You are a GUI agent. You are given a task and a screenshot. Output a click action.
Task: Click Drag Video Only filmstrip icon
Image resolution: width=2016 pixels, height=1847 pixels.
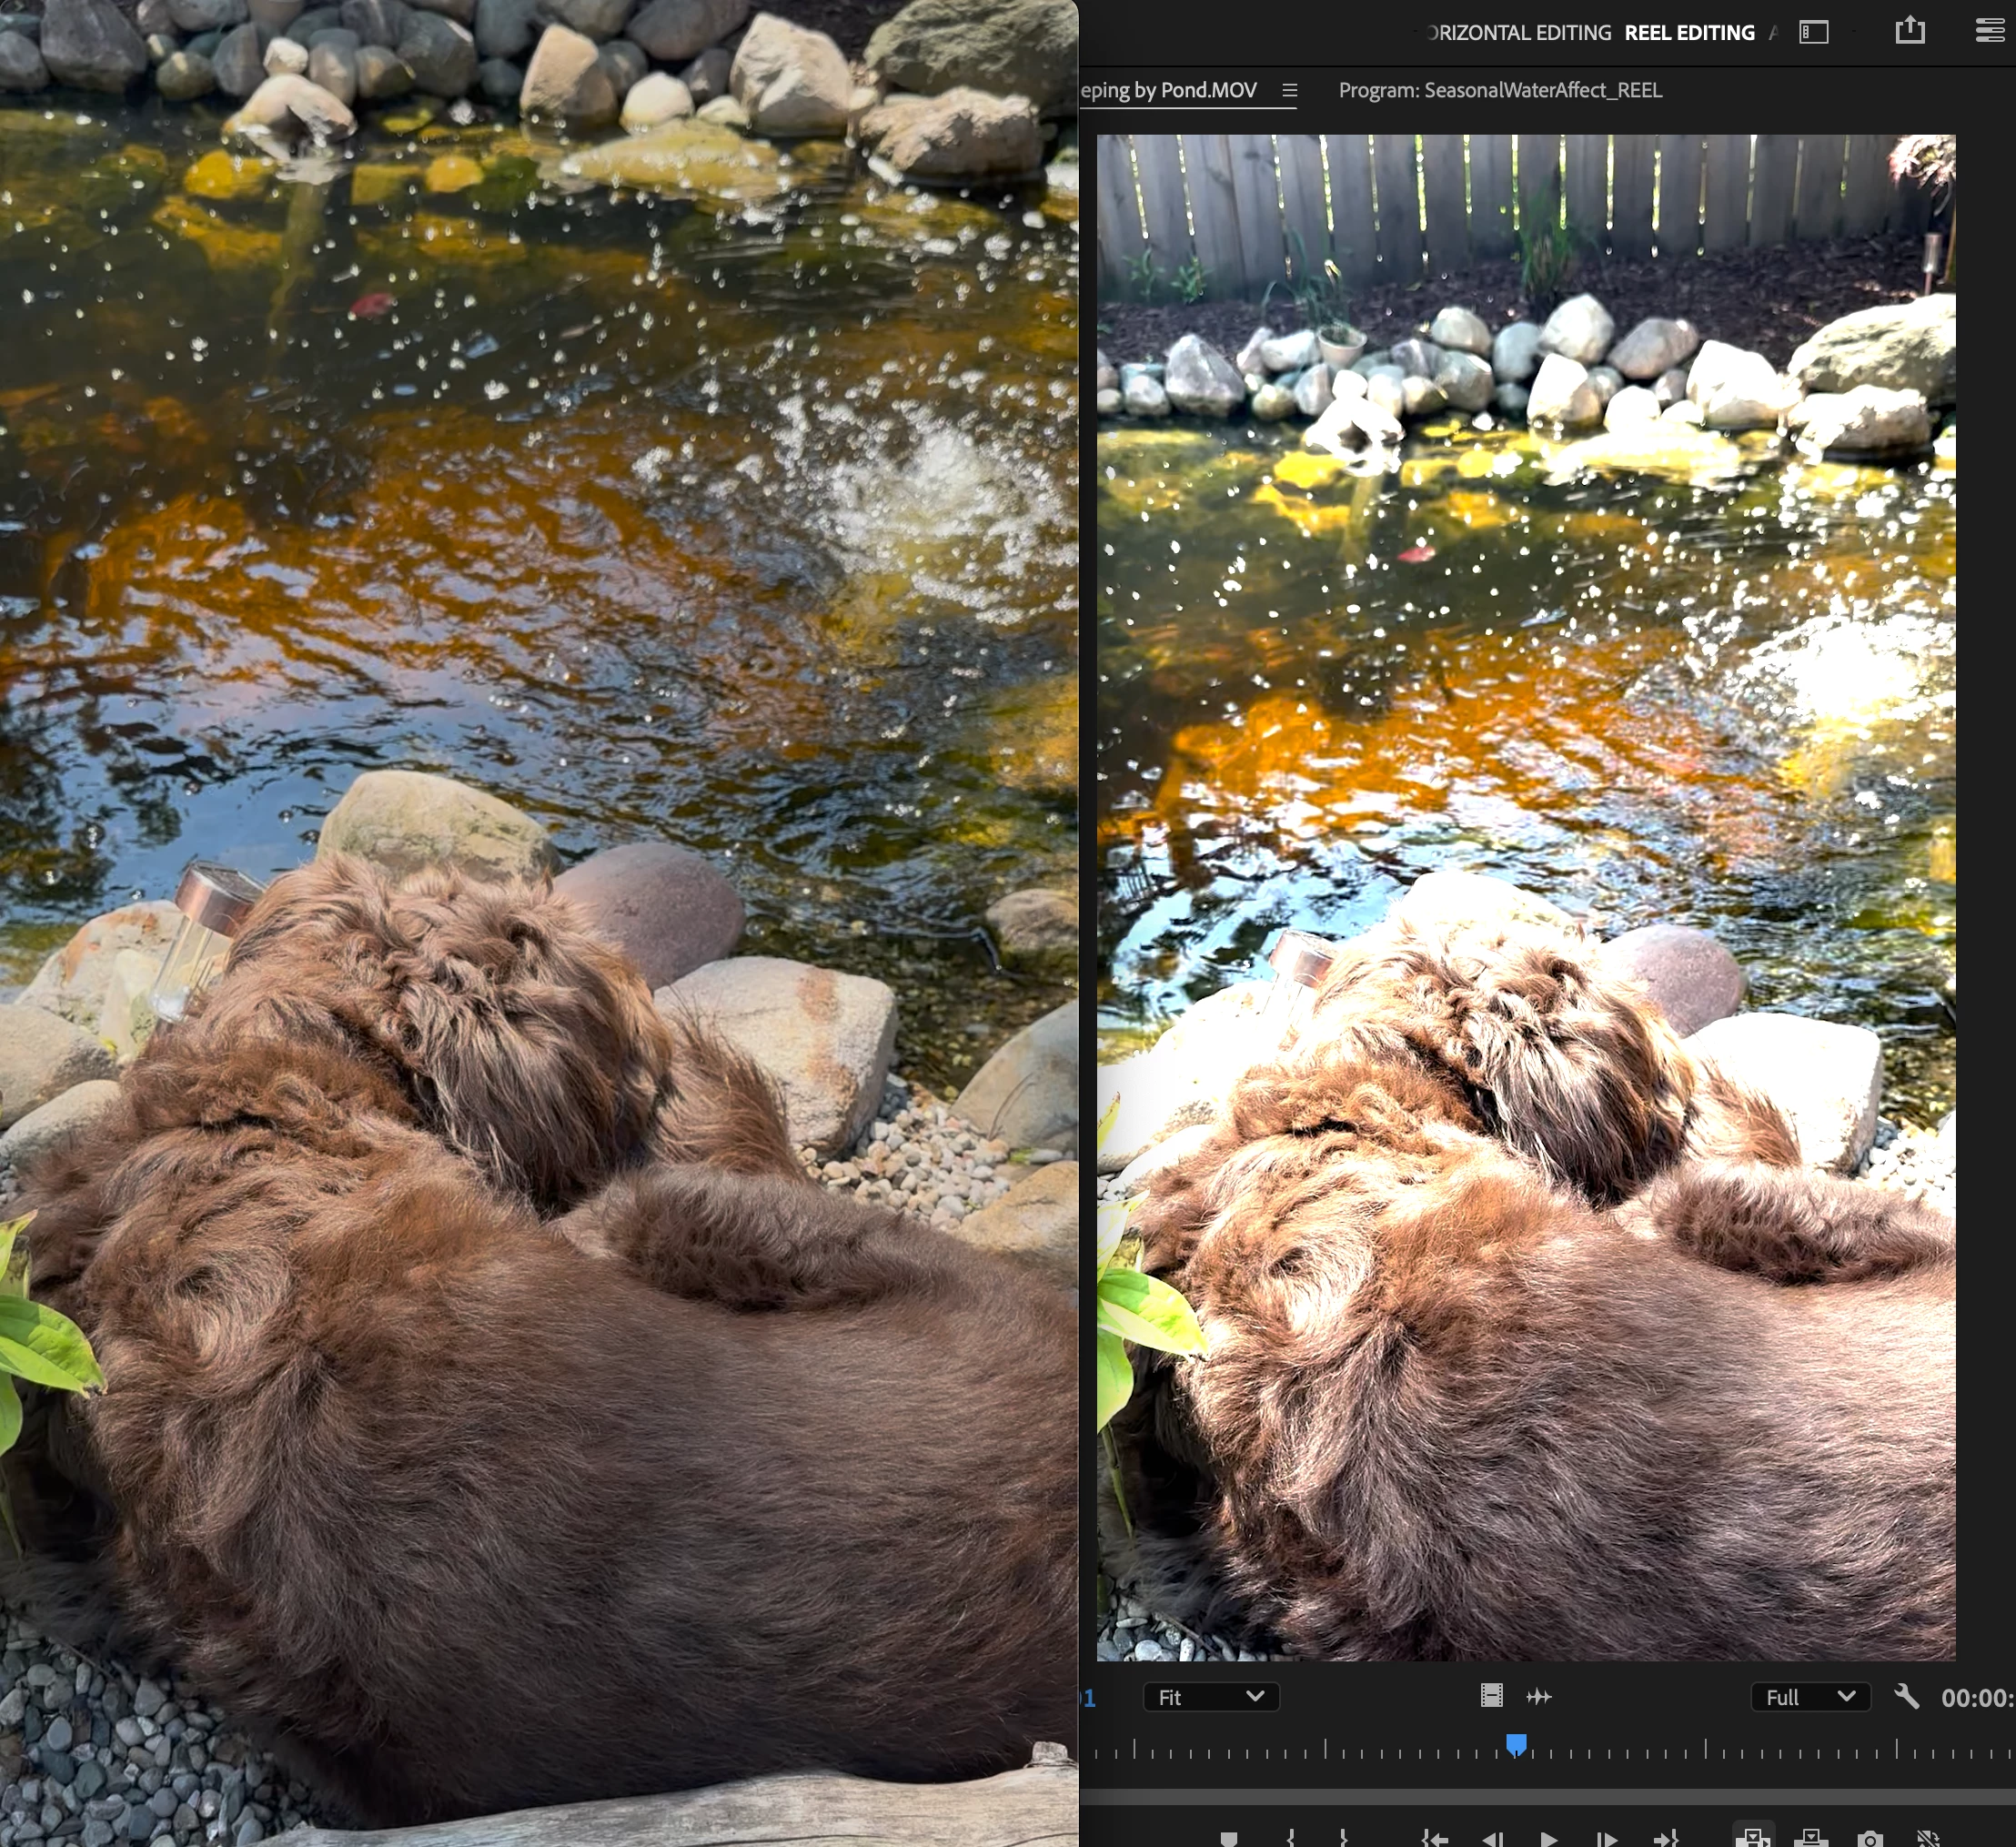tap(1491, 1696)
